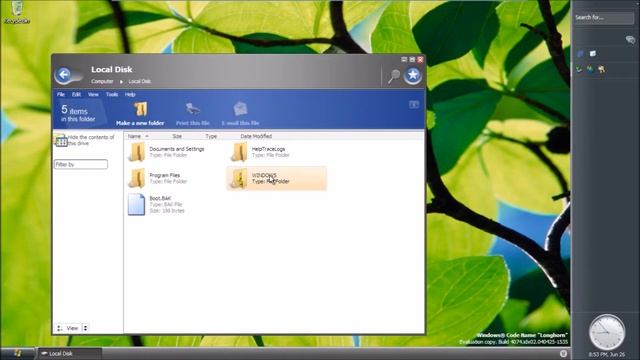
Task: Select the Program Files folder icon
Action: pyautogui.click(x=137, y=178)
